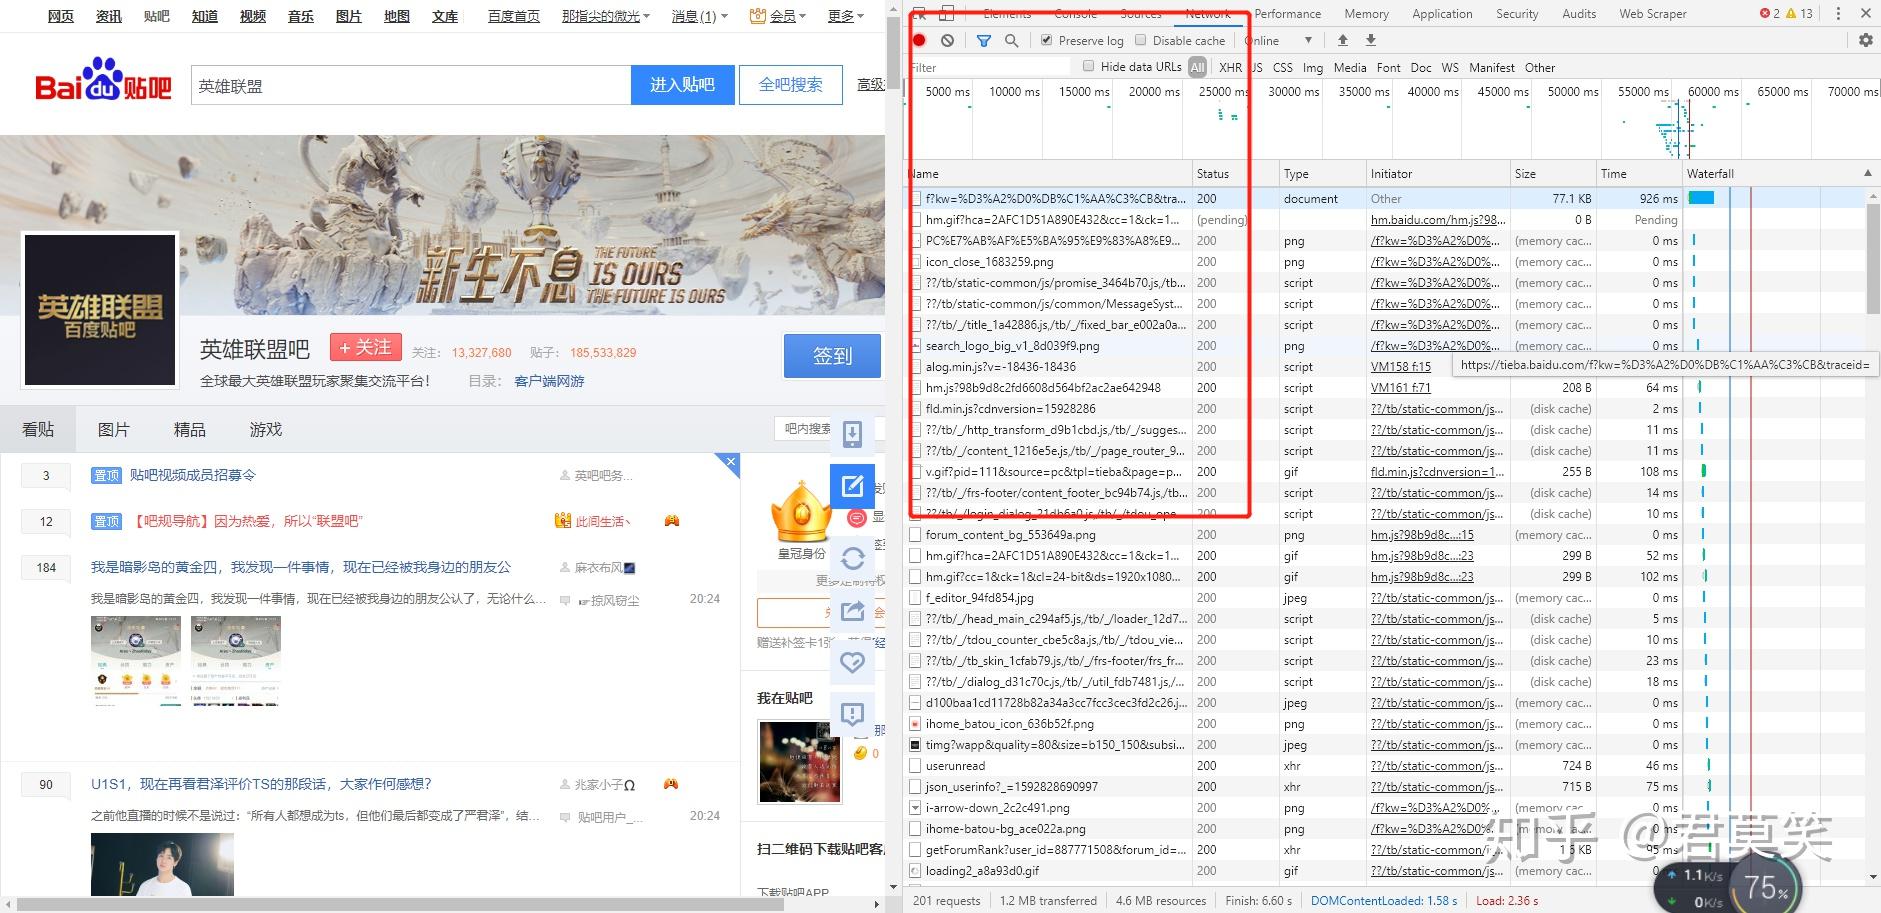Open the 那指尖的微光 user dropdown

pyautogui.click(x=605, y=16)
